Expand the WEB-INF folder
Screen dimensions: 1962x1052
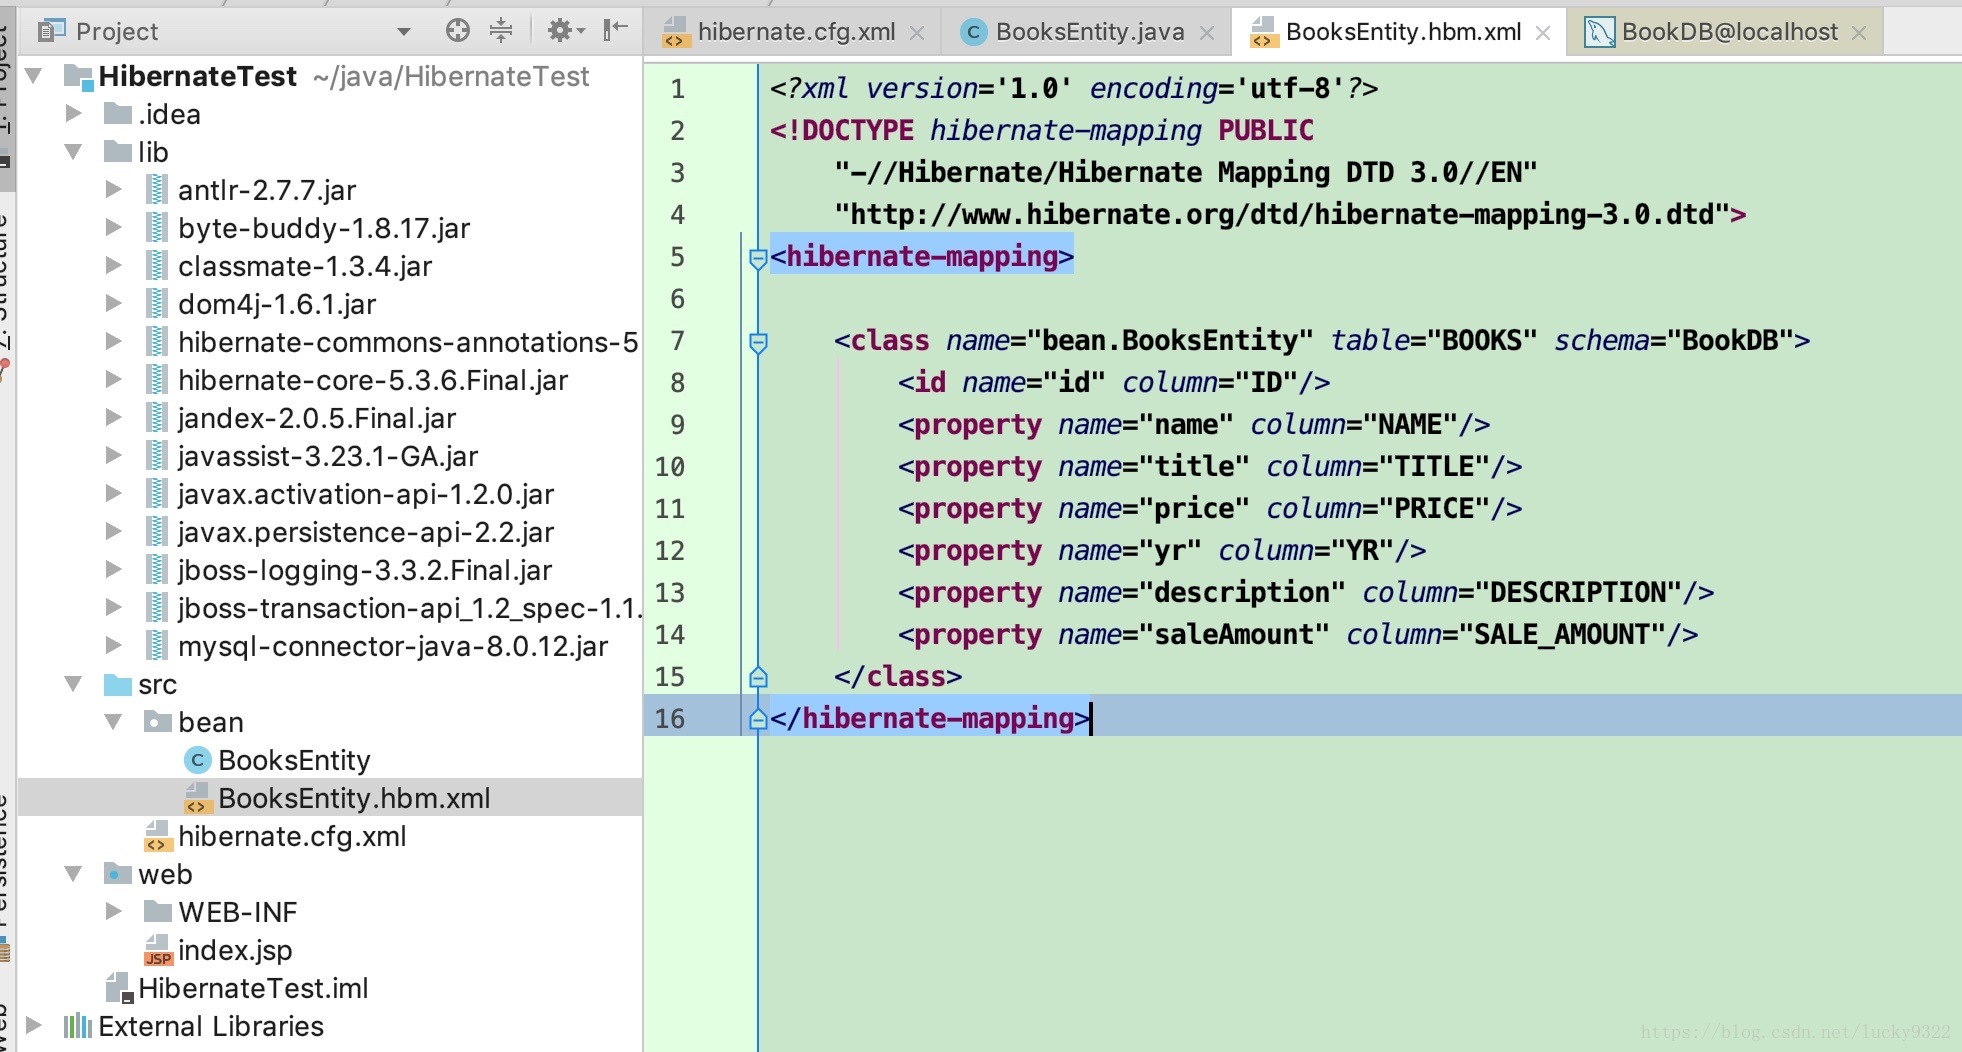[x=113, y=911]
